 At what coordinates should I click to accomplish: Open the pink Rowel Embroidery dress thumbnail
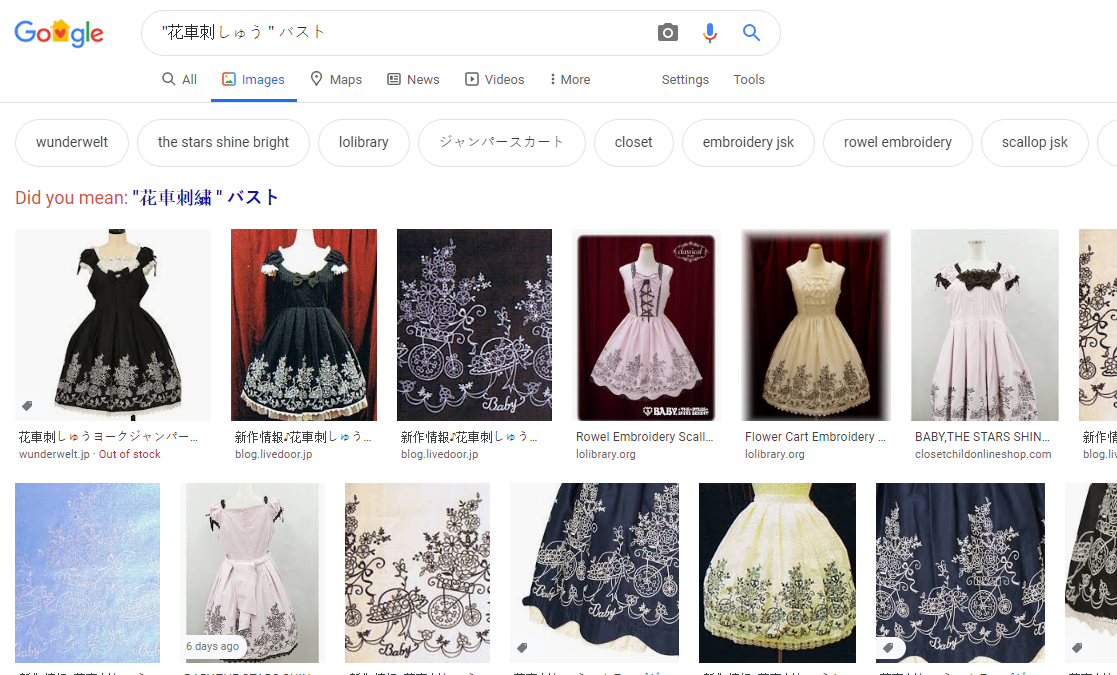[645, 325]
